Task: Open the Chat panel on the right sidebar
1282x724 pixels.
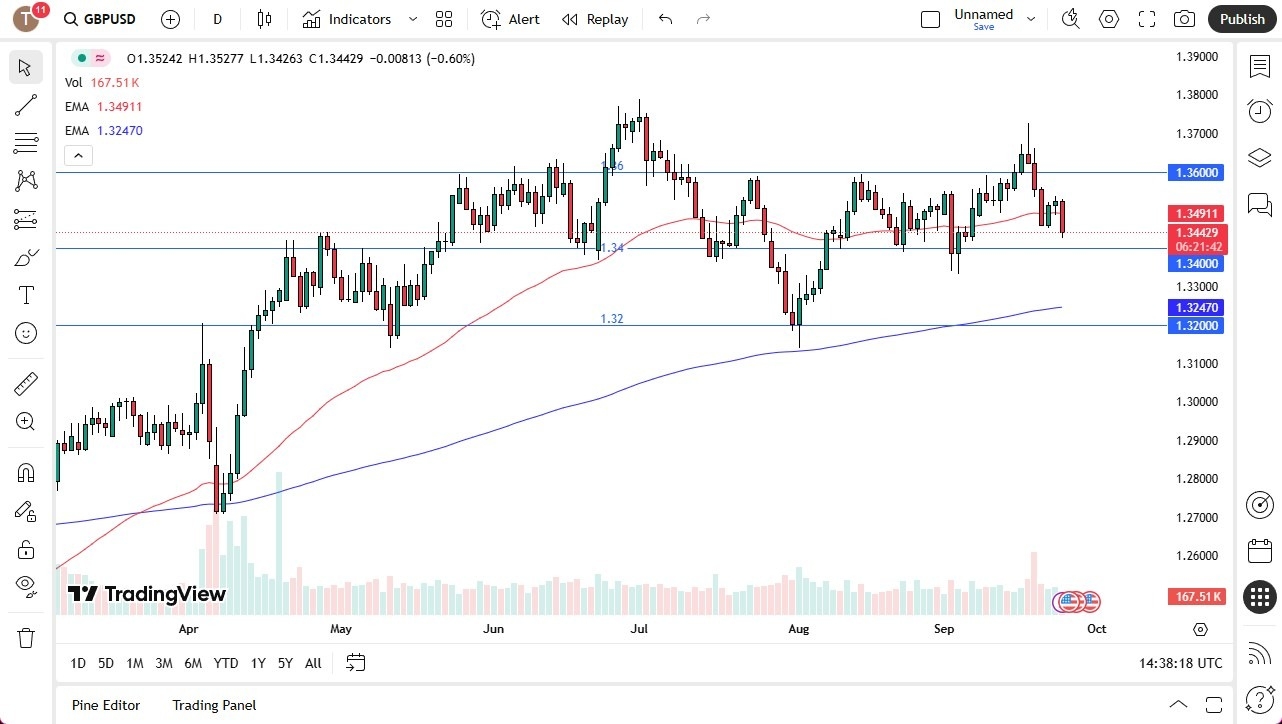Action: pos(1259,204)
